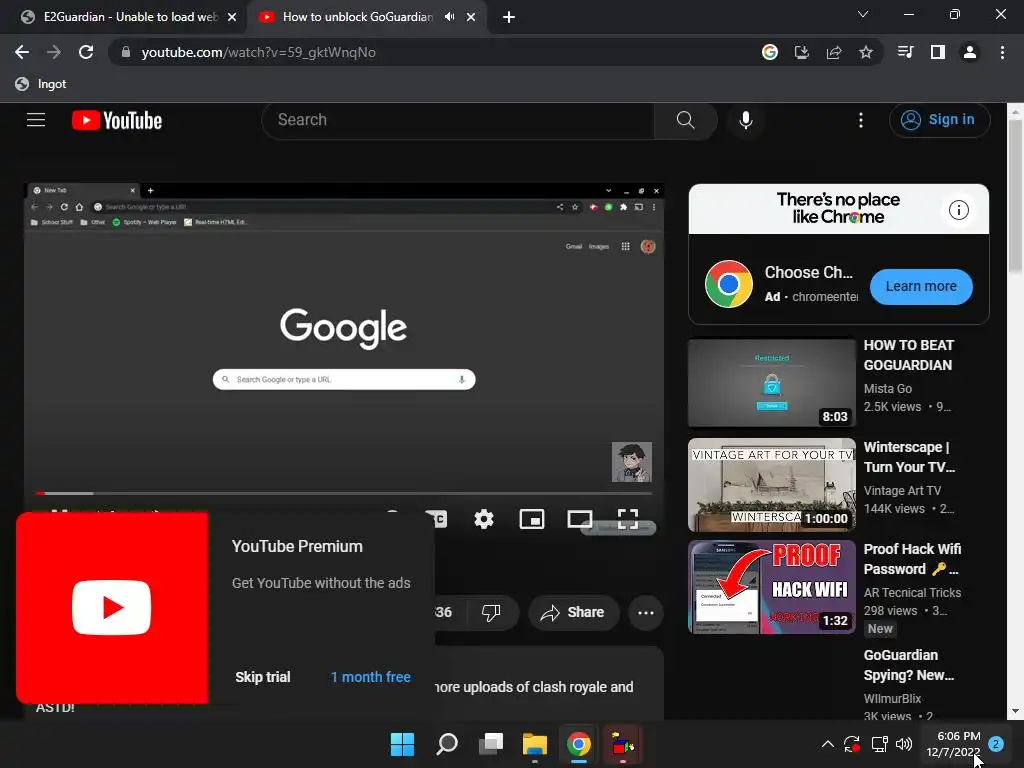Image resolution: width=1024 pixels, height=768 pixels.
Task: Seek on the video progress bar
Action: (x=344, y=493)
